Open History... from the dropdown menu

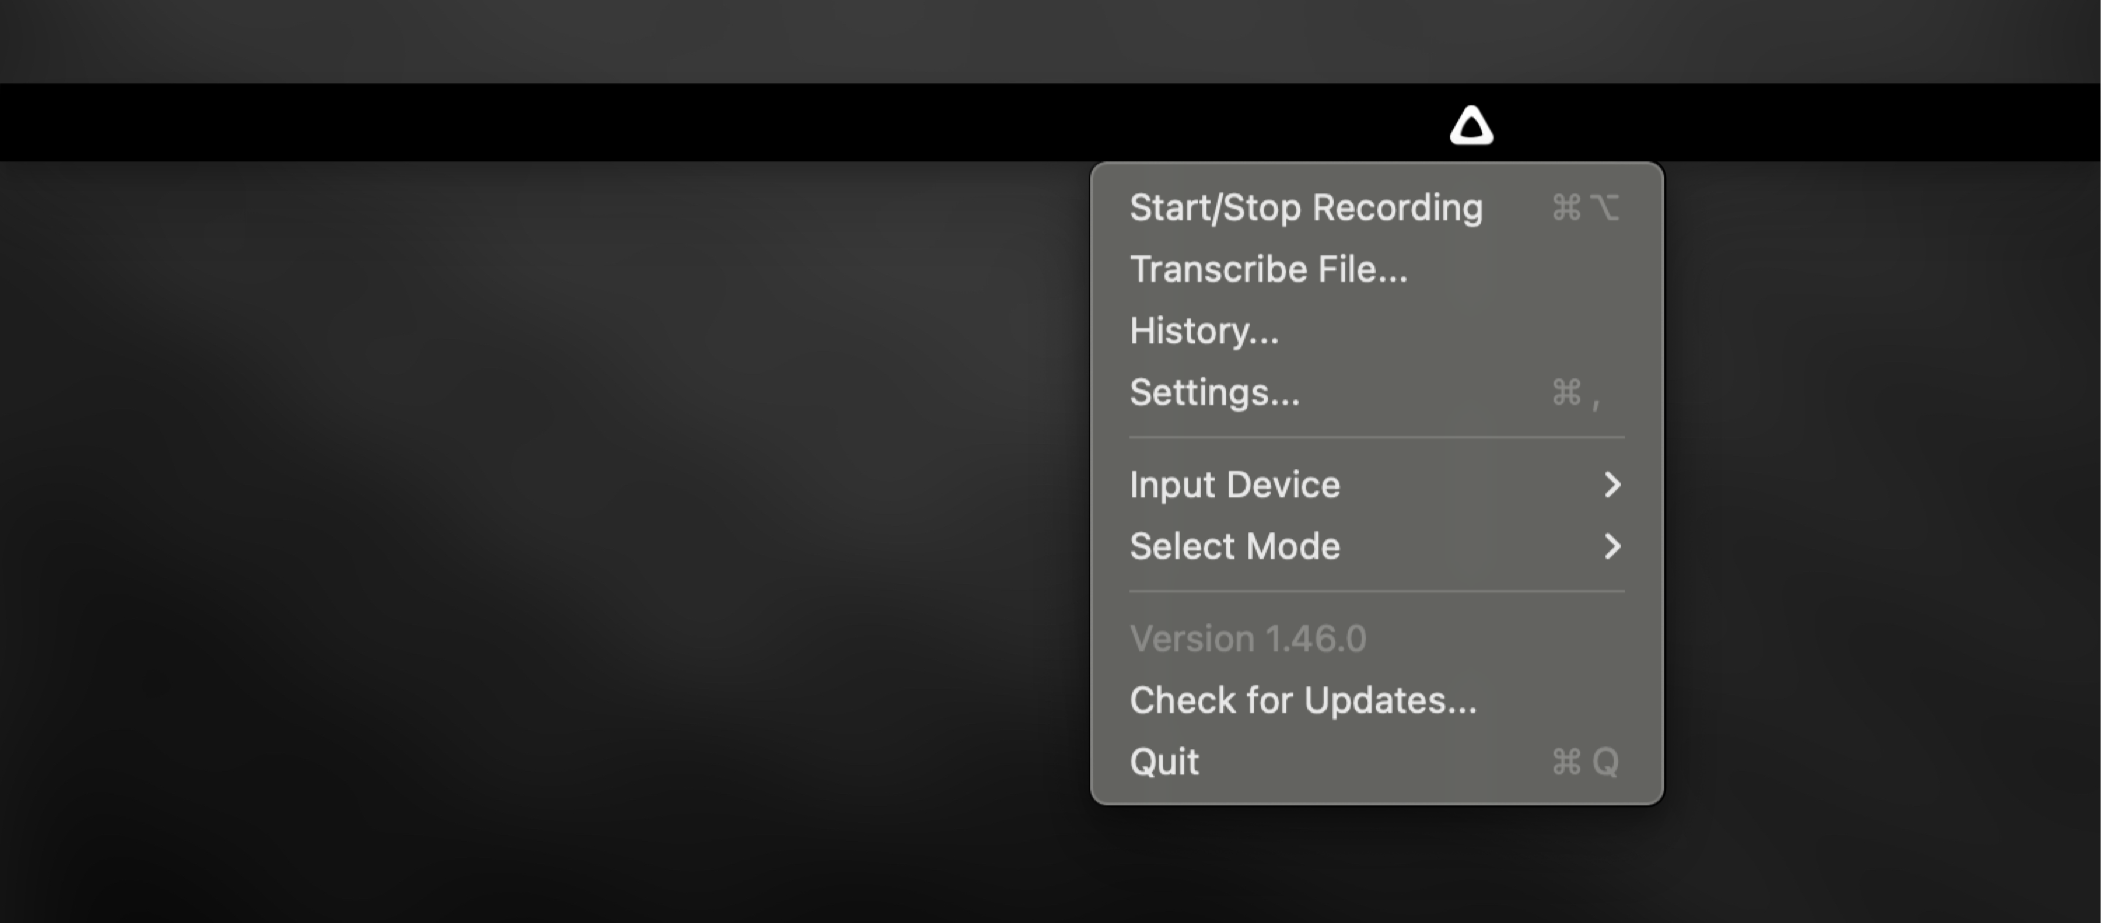point(1204,331)
